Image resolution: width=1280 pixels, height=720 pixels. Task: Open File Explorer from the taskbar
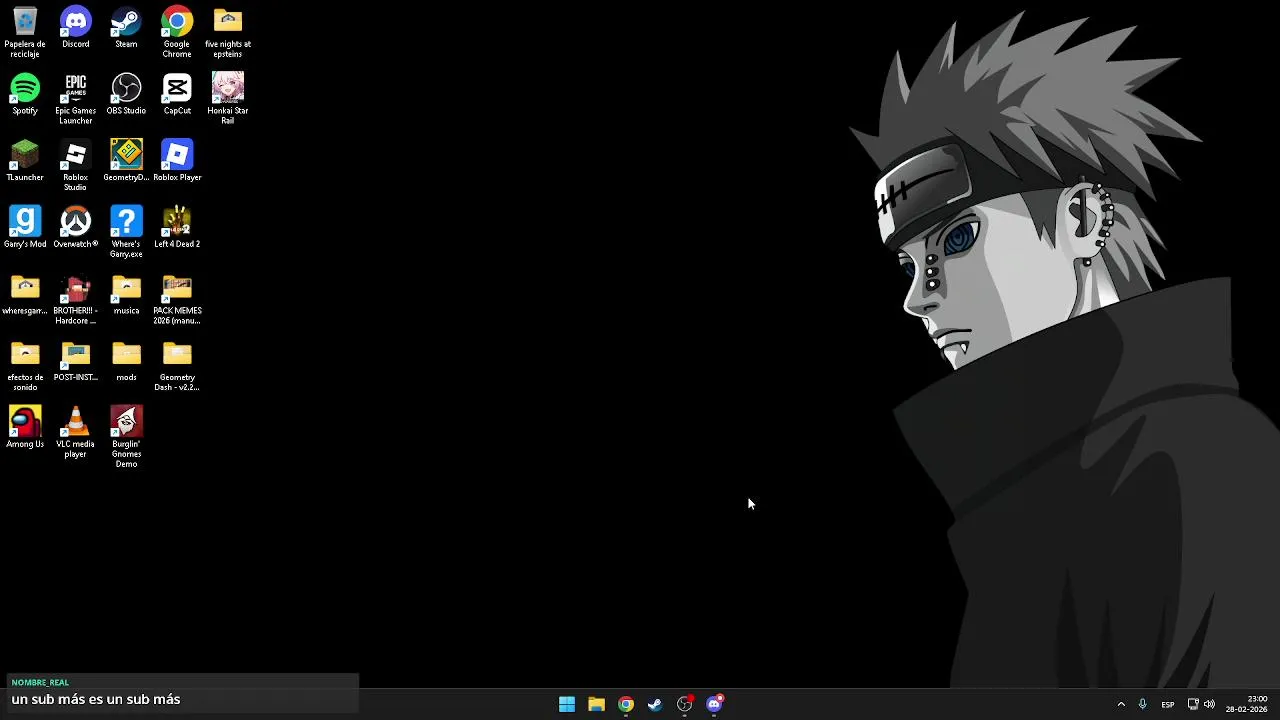pyautogui.click(x=596, y=704)
